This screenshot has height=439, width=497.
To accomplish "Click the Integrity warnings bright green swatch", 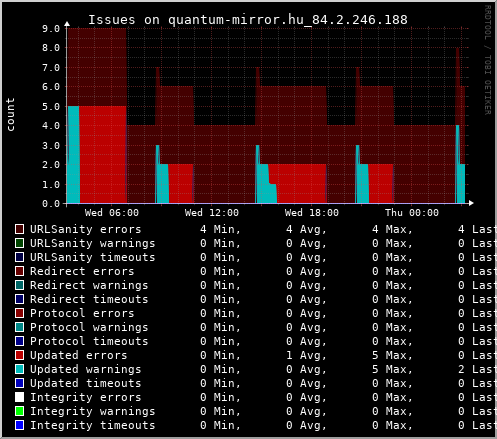I will 20,411.
